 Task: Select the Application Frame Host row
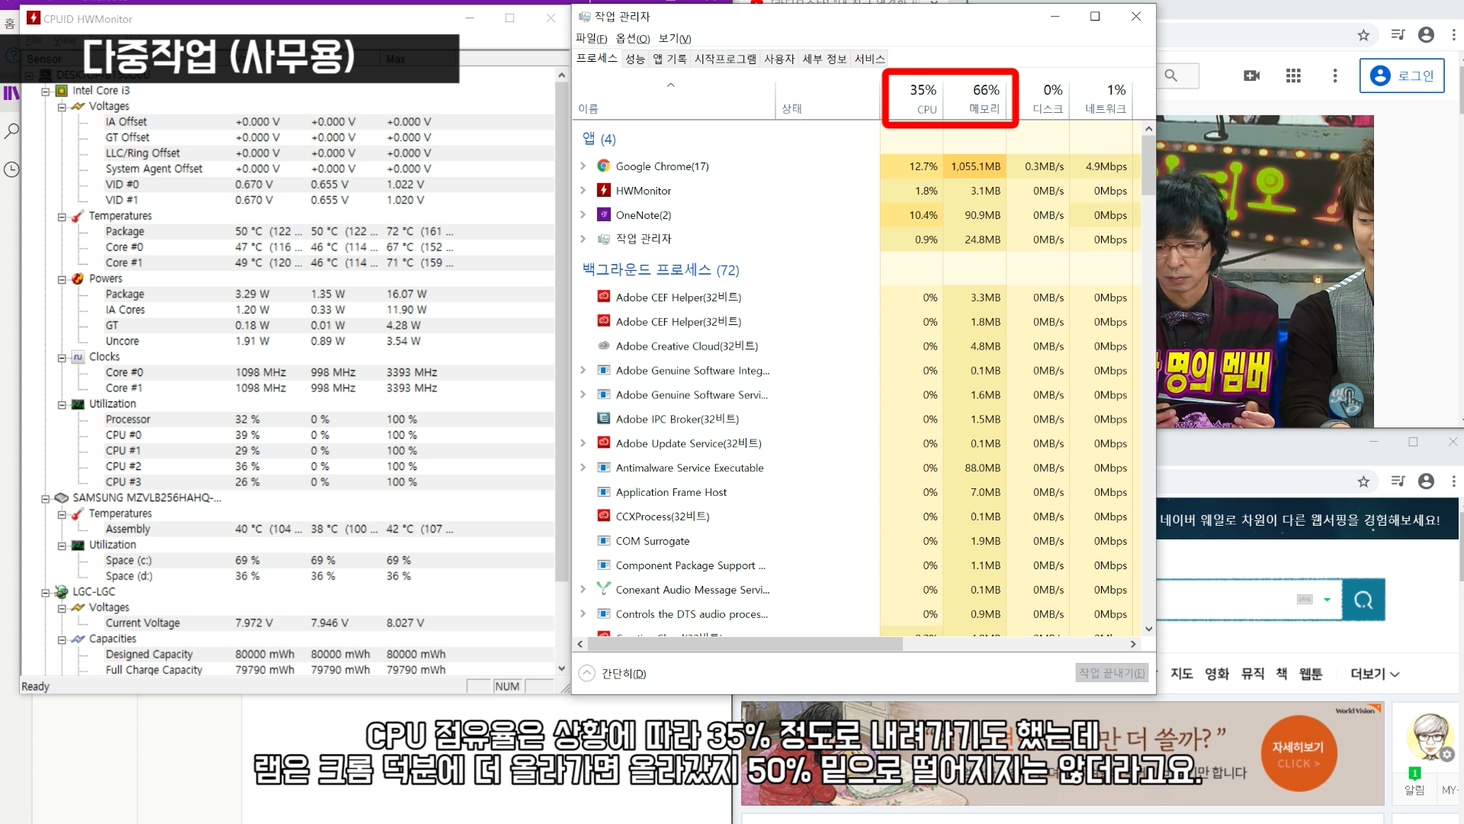coord(856,492)
